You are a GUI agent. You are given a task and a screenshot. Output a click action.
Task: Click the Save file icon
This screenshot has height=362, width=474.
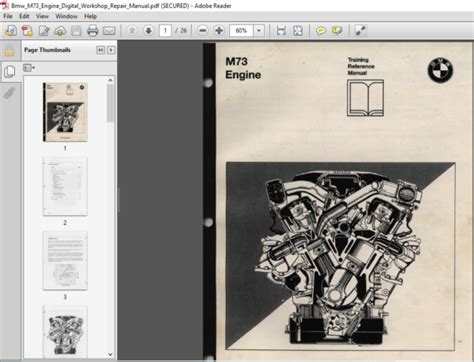(76, 31)
